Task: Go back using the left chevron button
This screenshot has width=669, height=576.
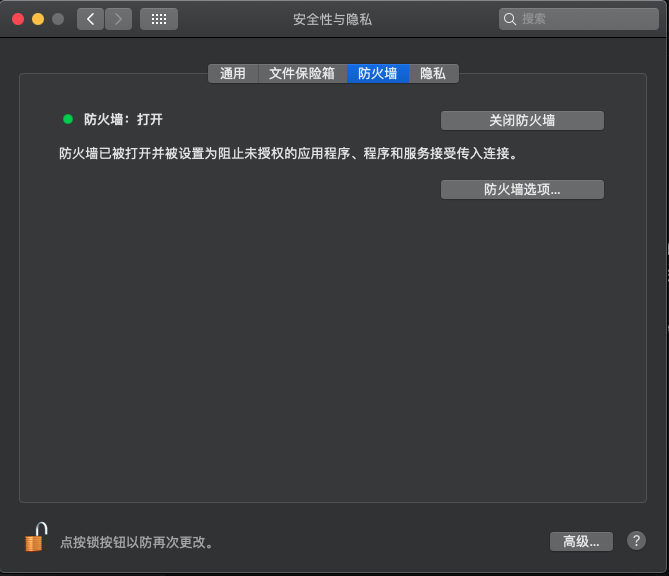Action: 91,19
